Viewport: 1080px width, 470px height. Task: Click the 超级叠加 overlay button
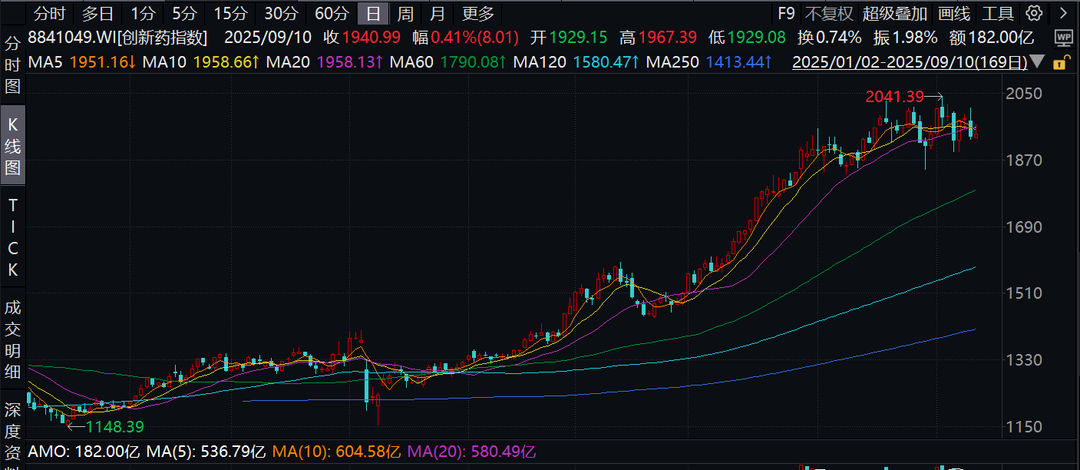click(x=896, y=13)
